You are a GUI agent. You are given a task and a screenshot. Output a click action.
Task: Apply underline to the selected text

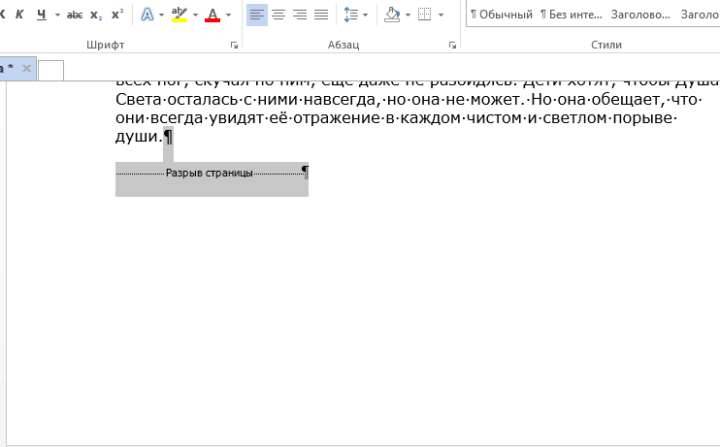pos(41,15)
